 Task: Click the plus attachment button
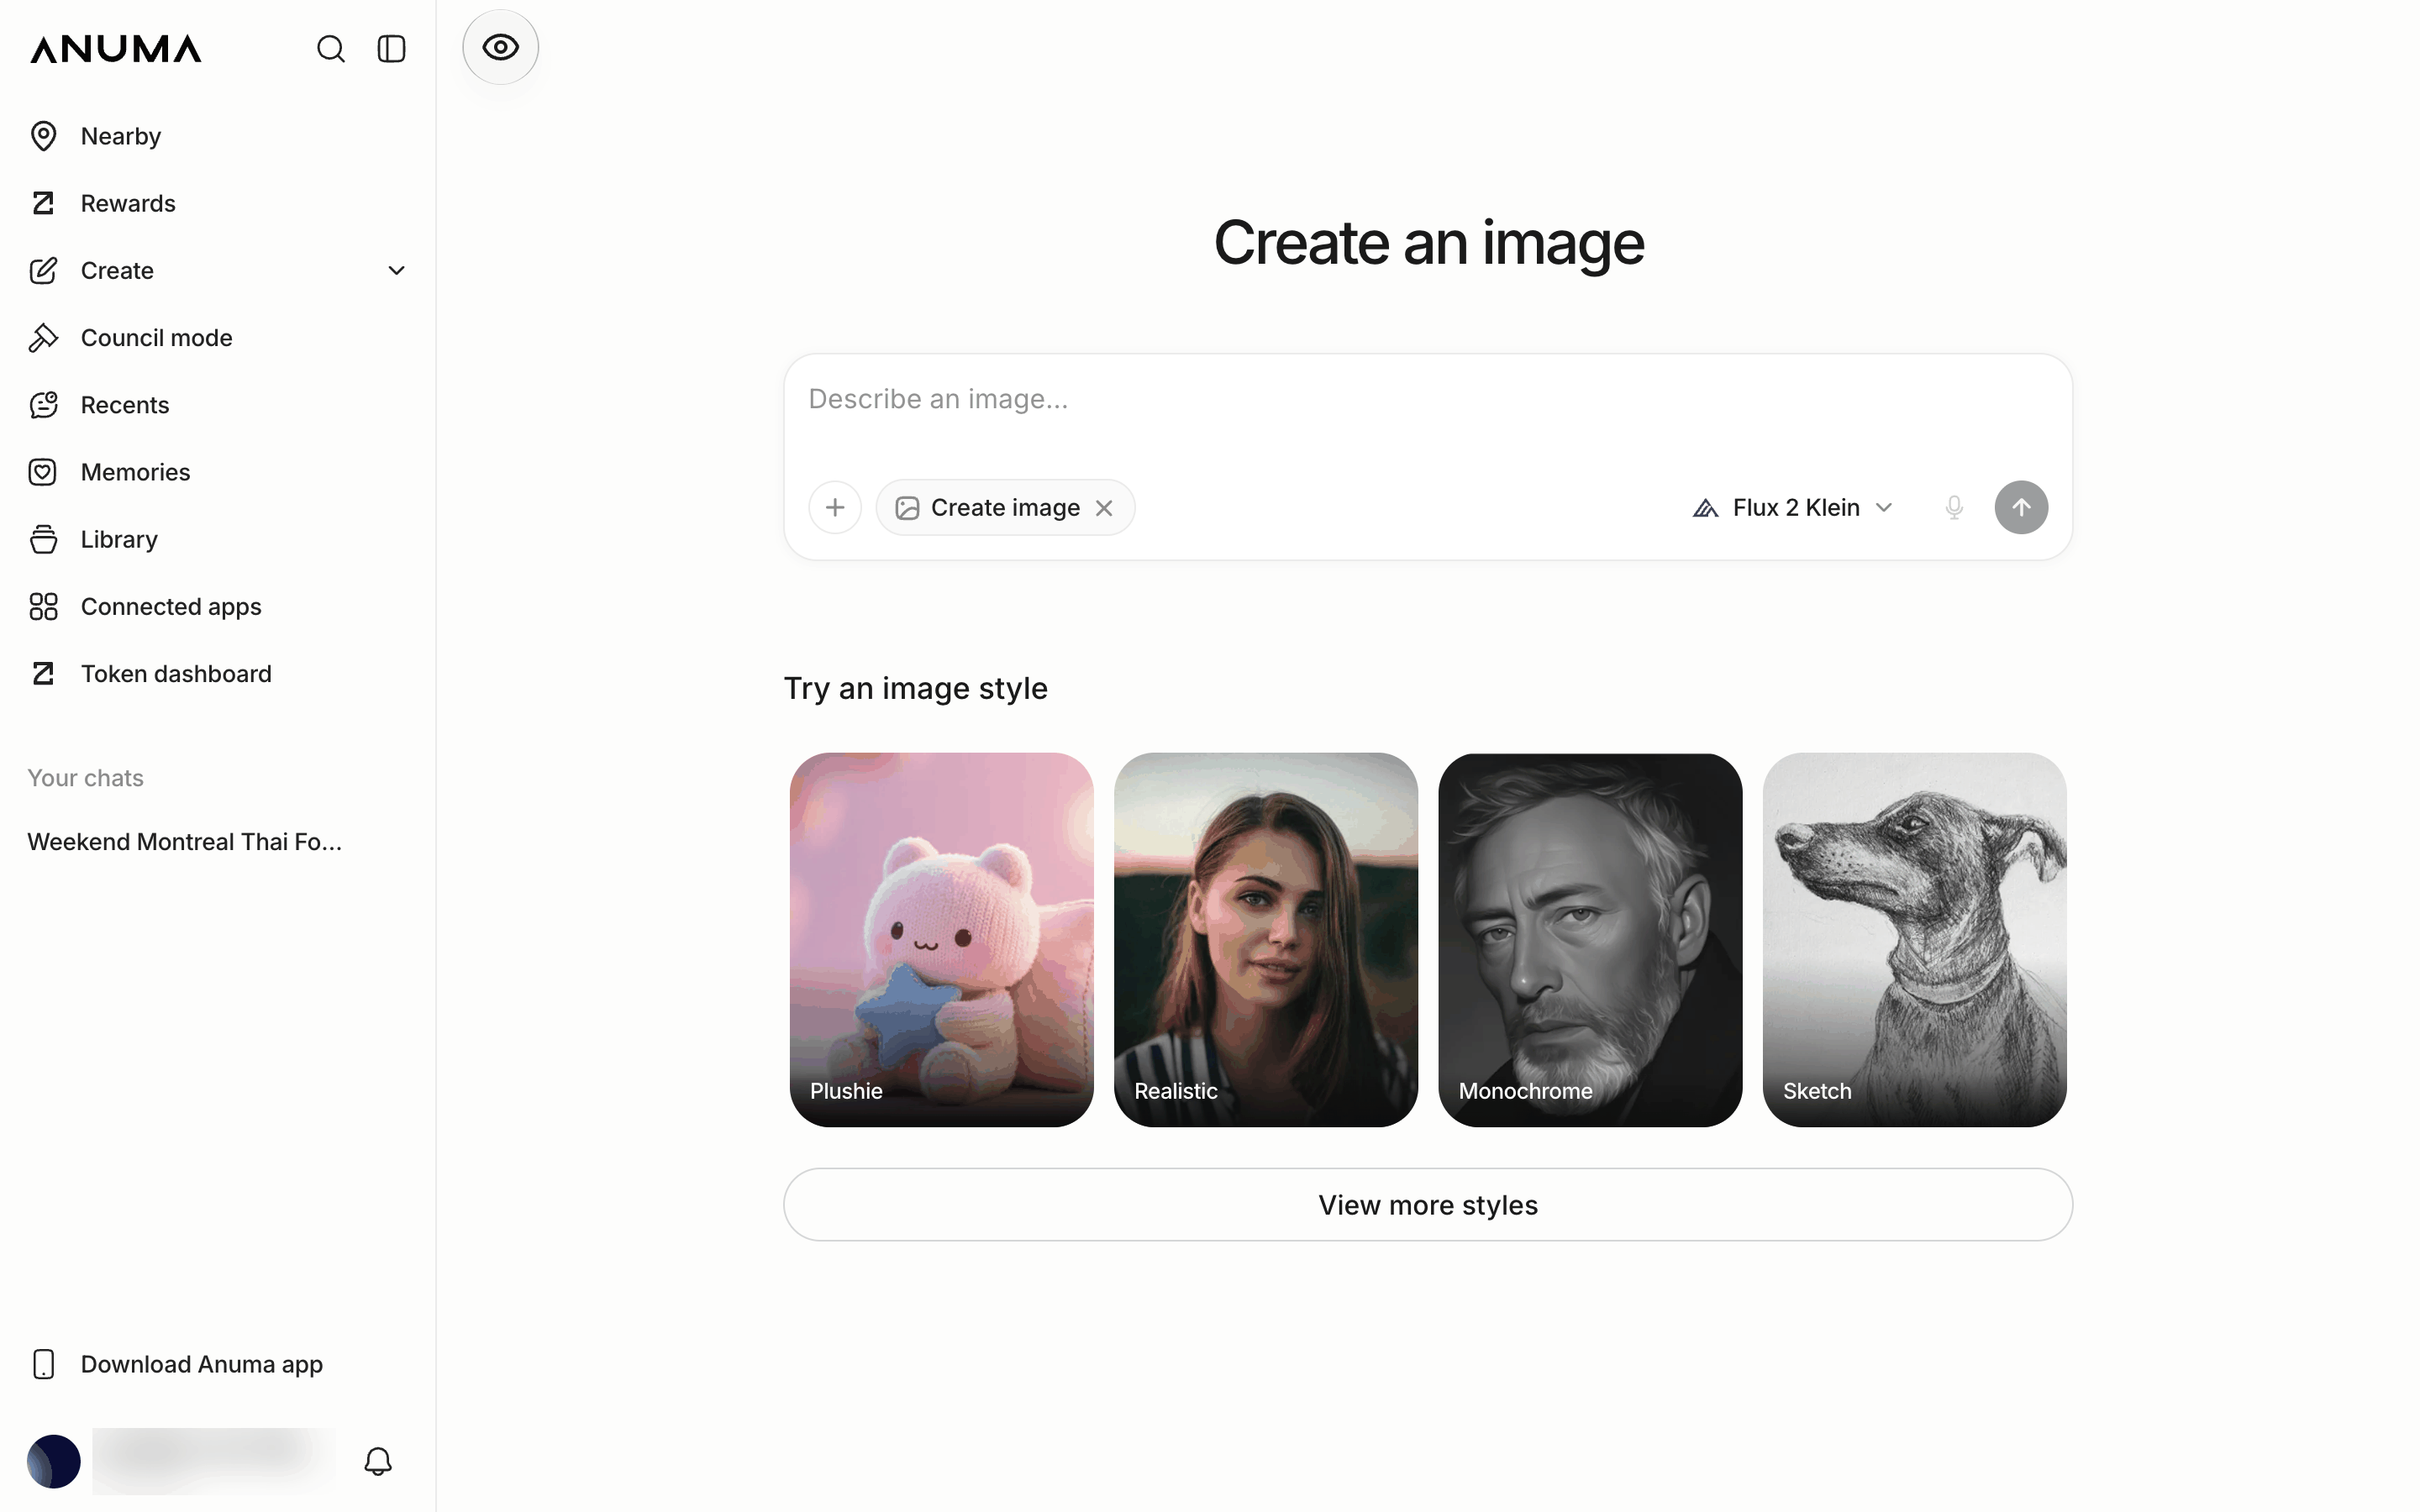coord(835,507)
